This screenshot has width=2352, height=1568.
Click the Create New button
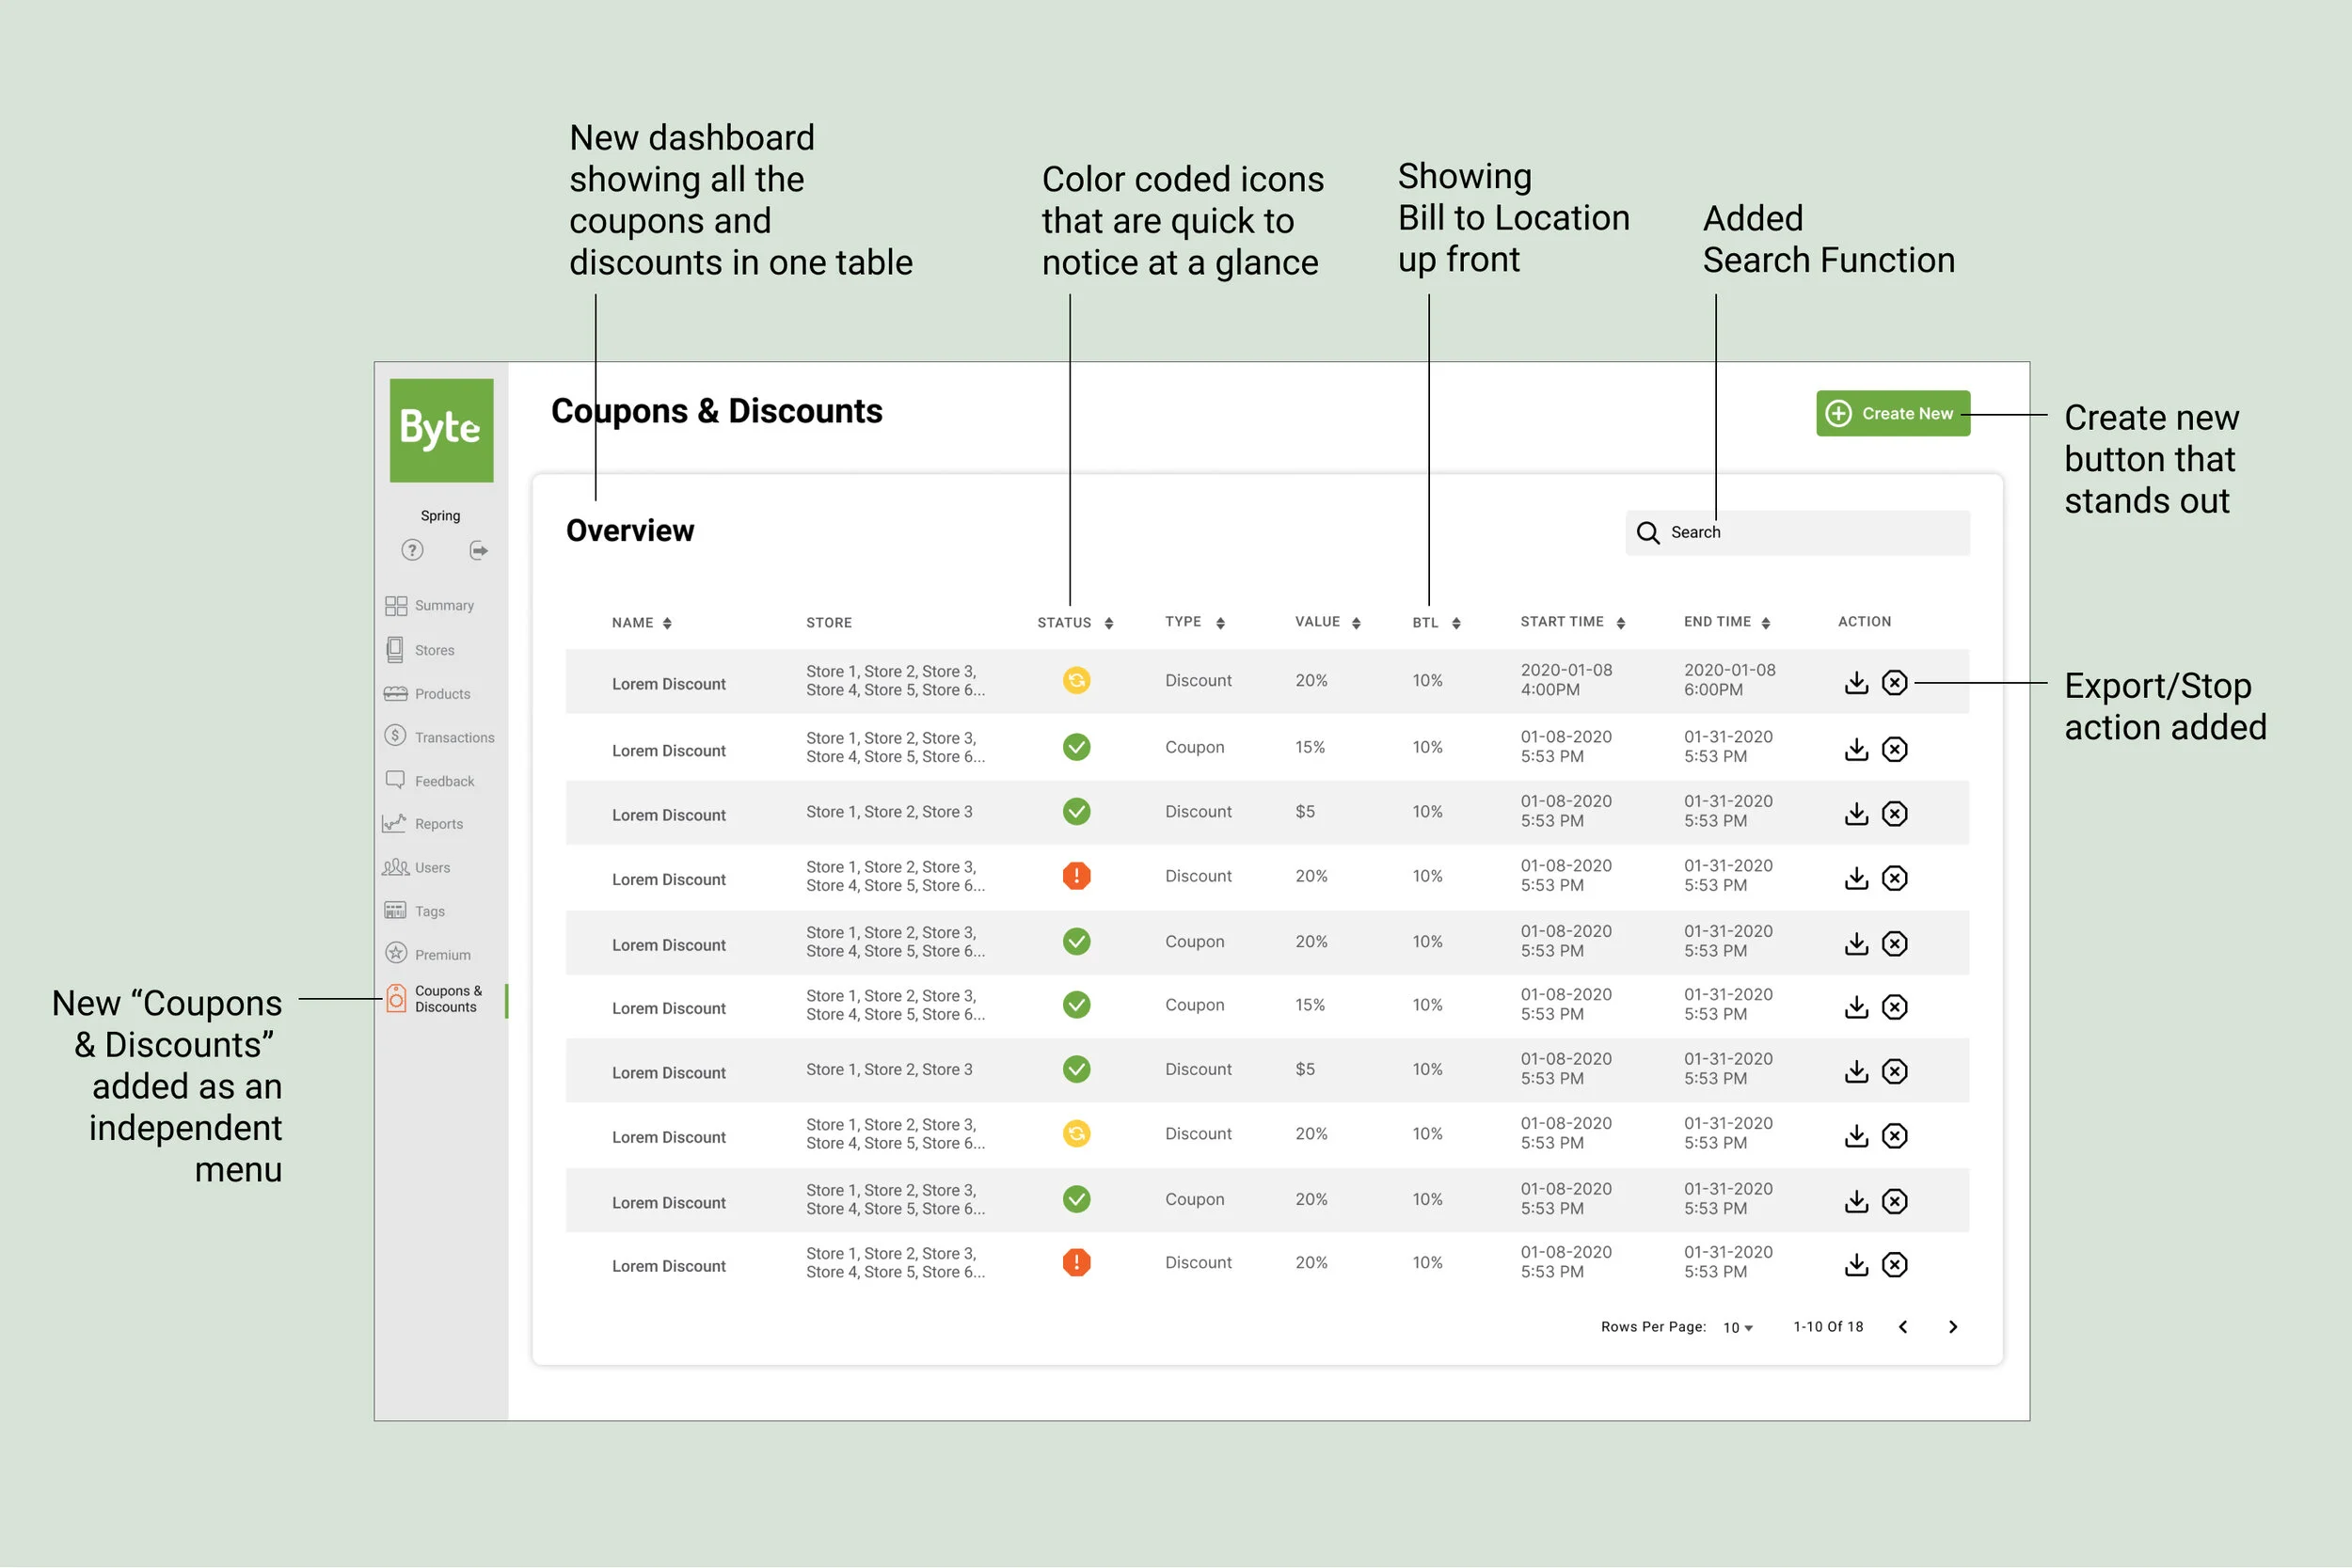pyautogui.click(x=1892, y=413)
